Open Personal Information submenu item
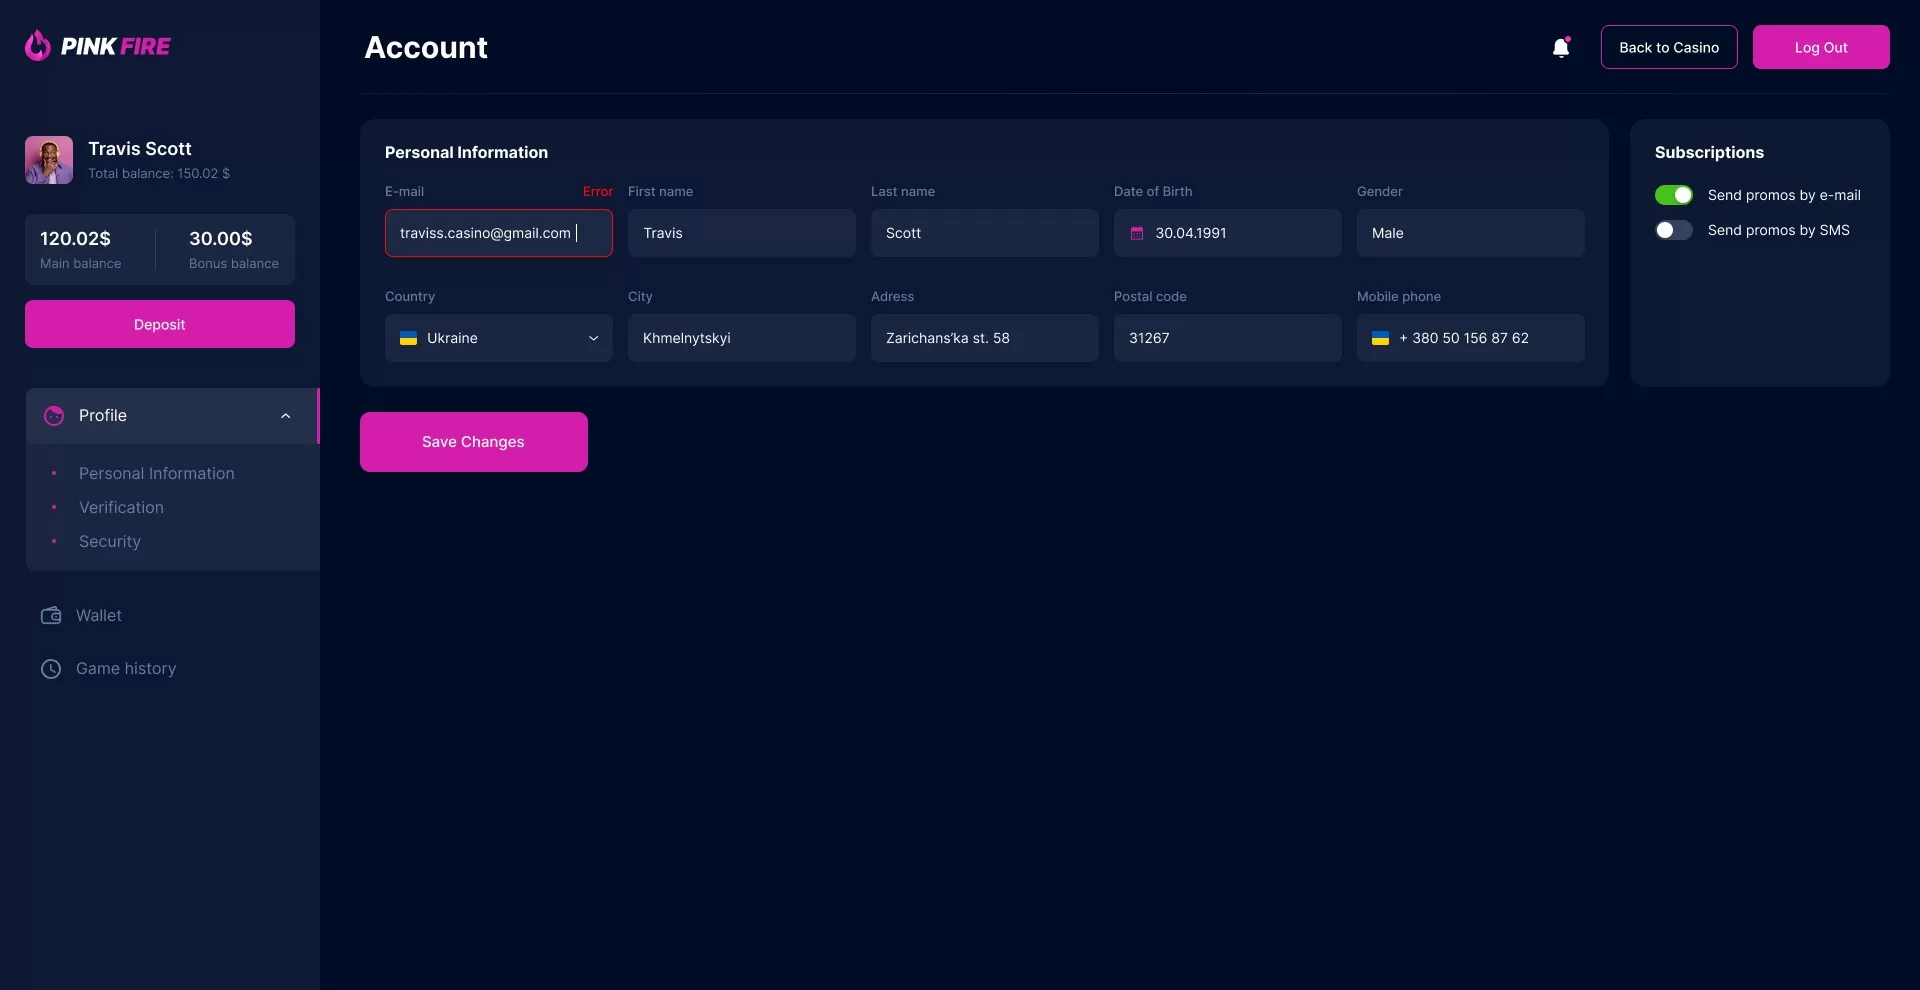 157,474
